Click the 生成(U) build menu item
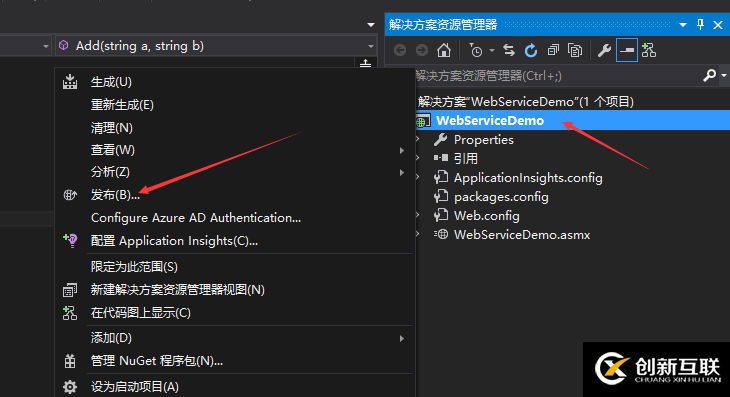 pos(111,82)
